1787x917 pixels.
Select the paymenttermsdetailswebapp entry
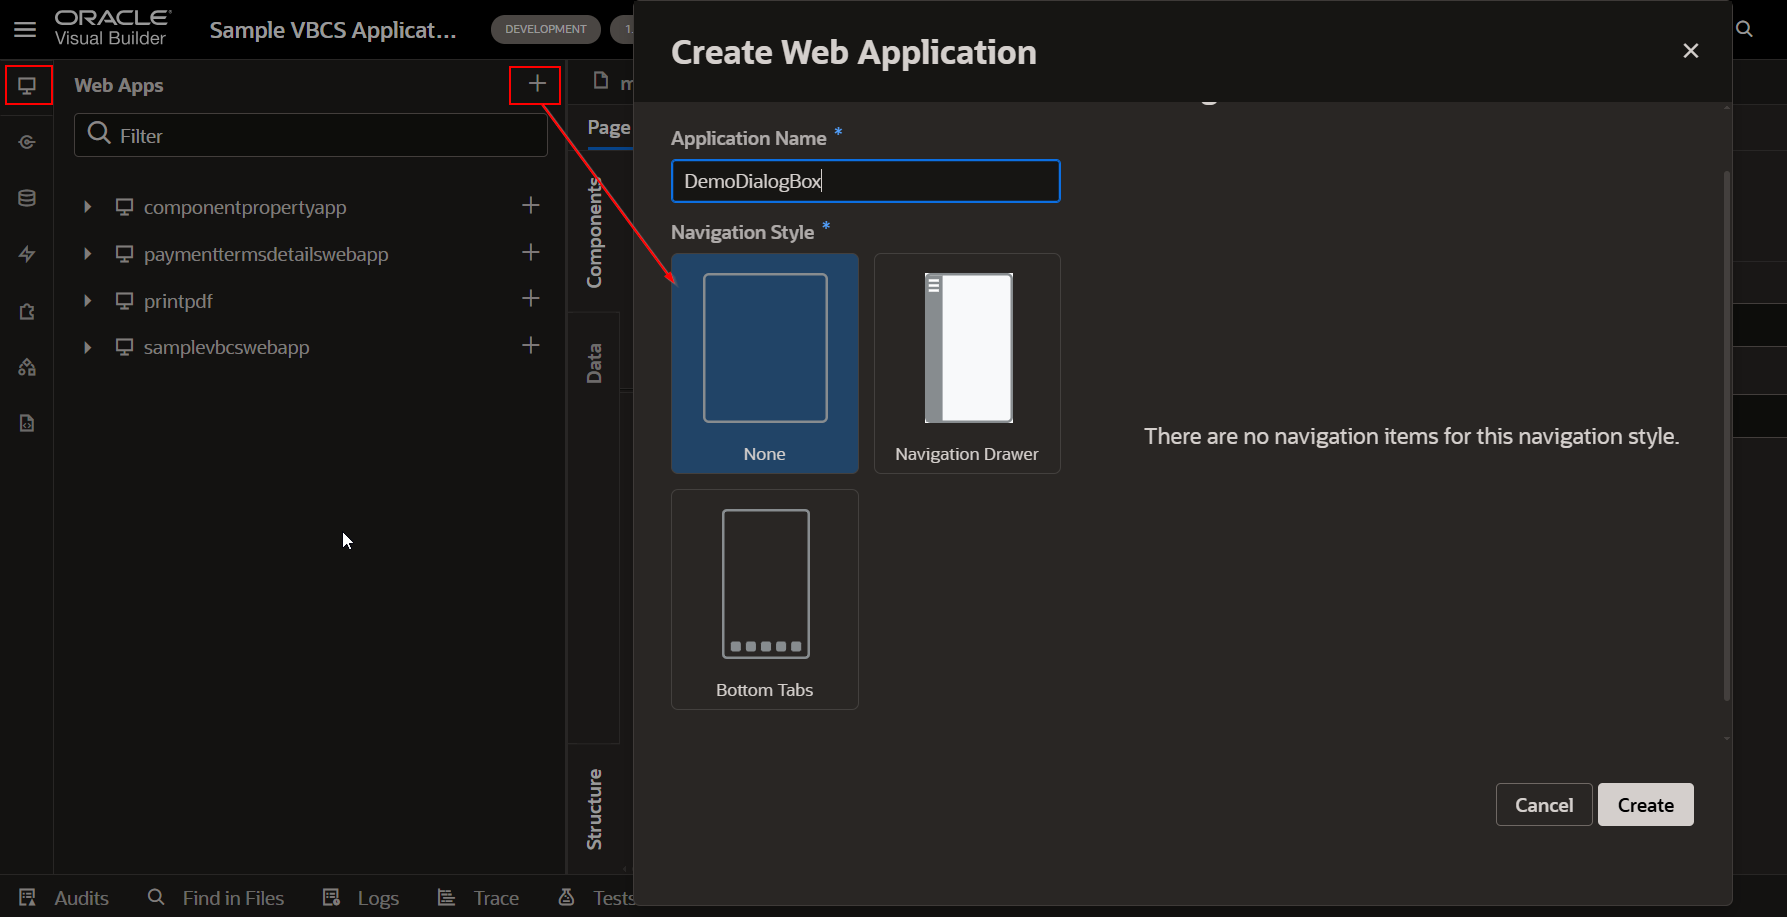click(x=266, y=254)
